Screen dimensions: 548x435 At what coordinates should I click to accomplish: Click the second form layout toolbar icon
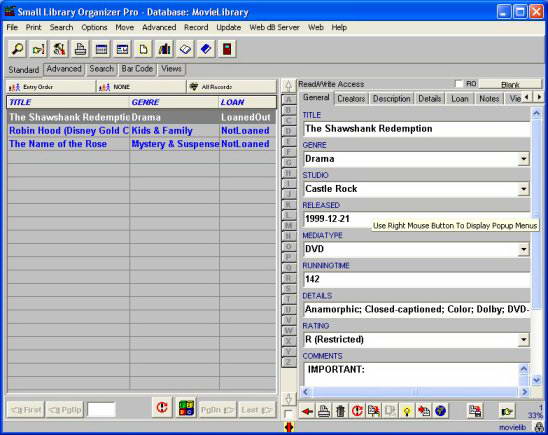click(122, 49)
